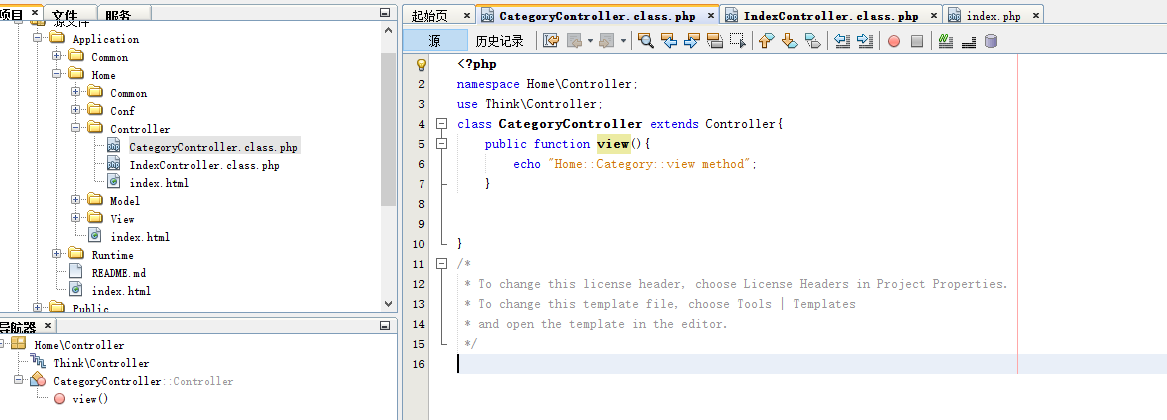Toggle Highlight Search in the editor toolbar
Image resolution: width=1167 pixels, height=420 pixels.
coord(715,41)
